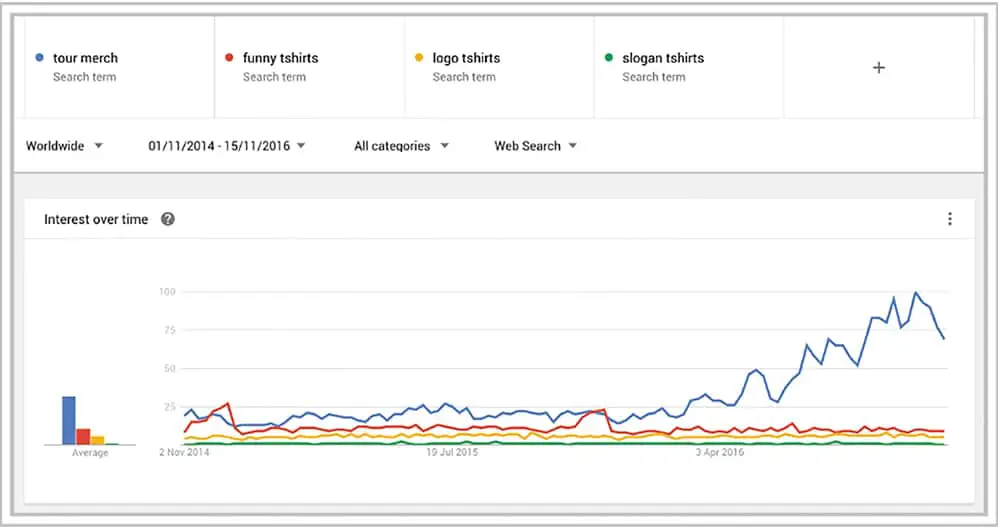
Task: Click the plus icon to add comparison
Action: coord(878,68)
